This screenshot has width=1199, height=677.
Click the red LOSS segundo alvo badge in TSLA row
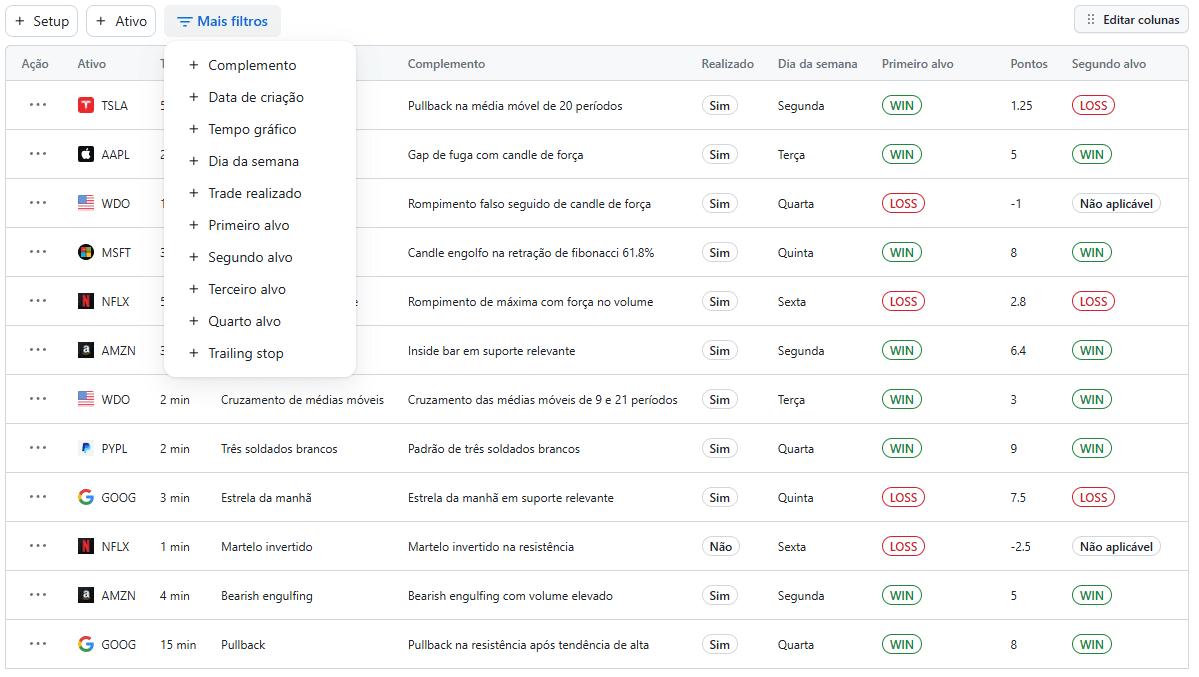[1092, 105]
